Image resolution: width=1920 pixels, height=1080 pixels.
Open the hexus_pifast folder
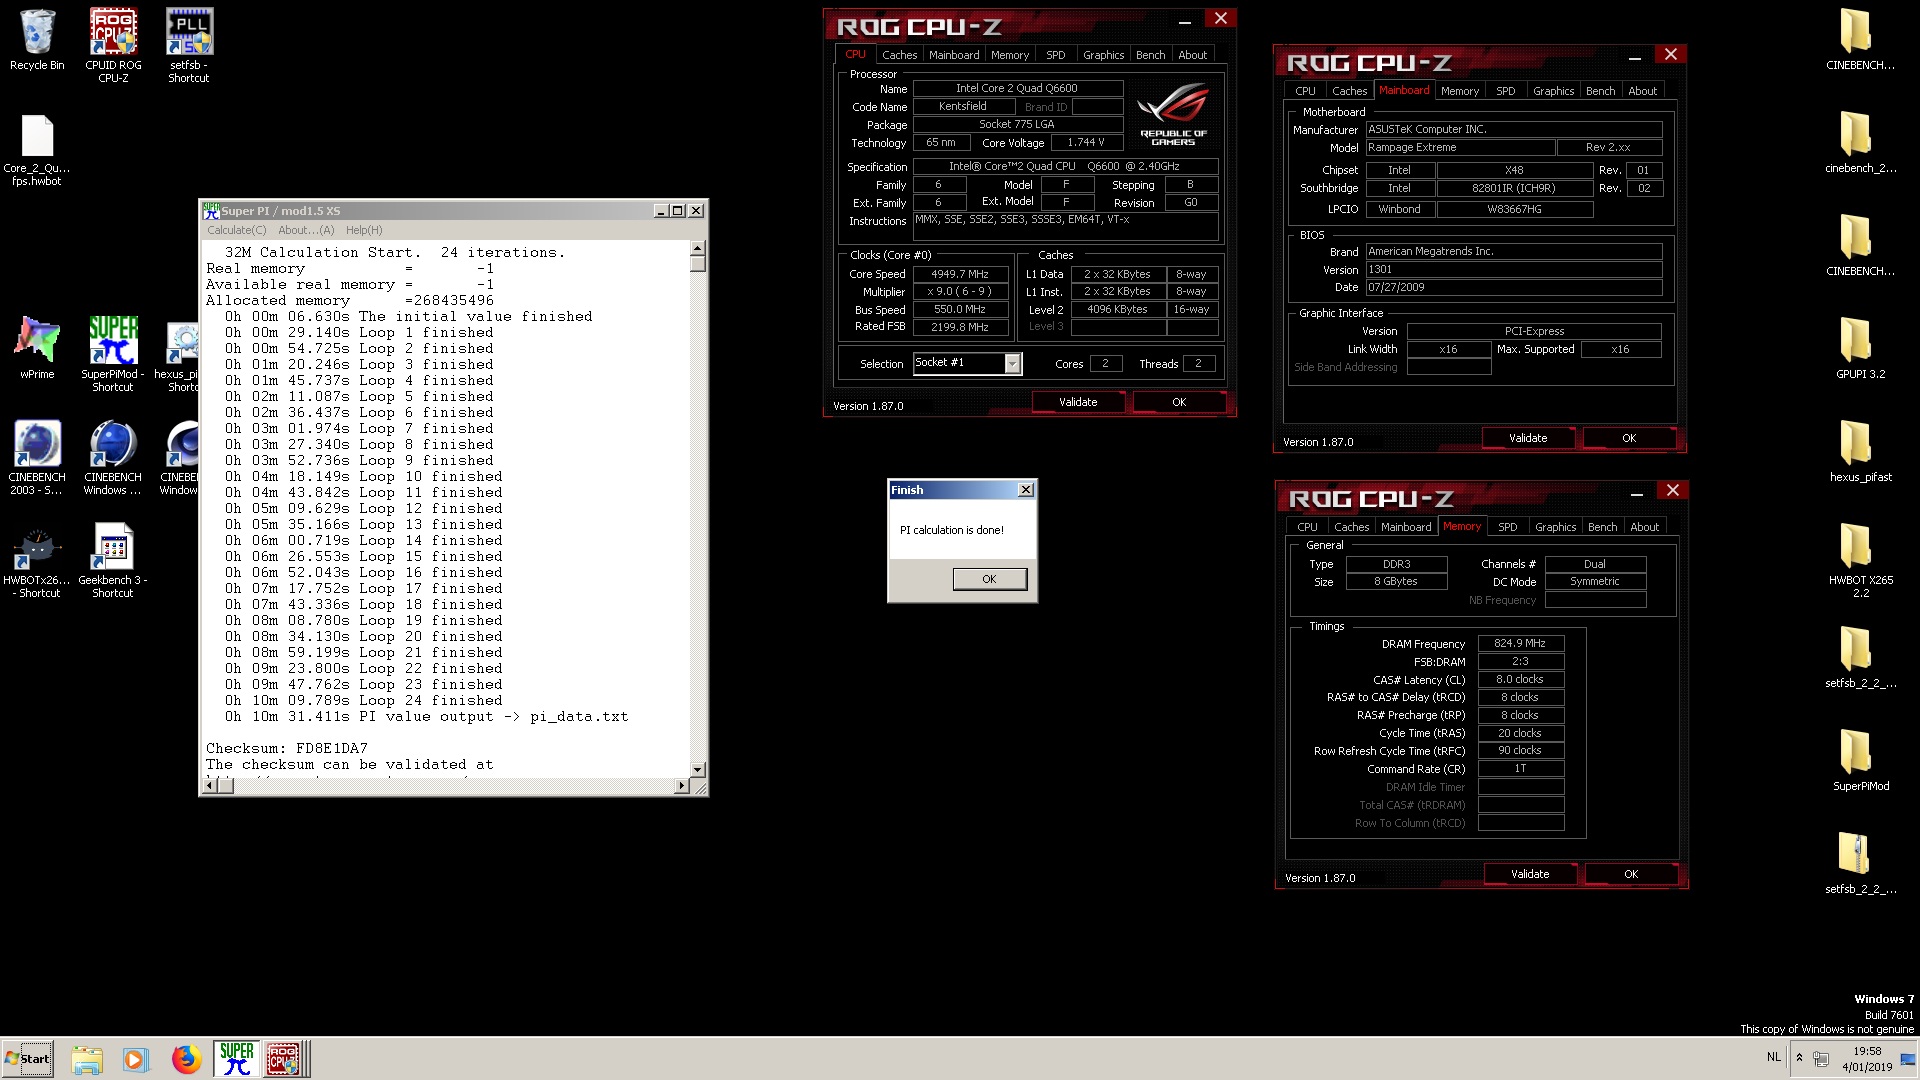(x=1860, y=451)
